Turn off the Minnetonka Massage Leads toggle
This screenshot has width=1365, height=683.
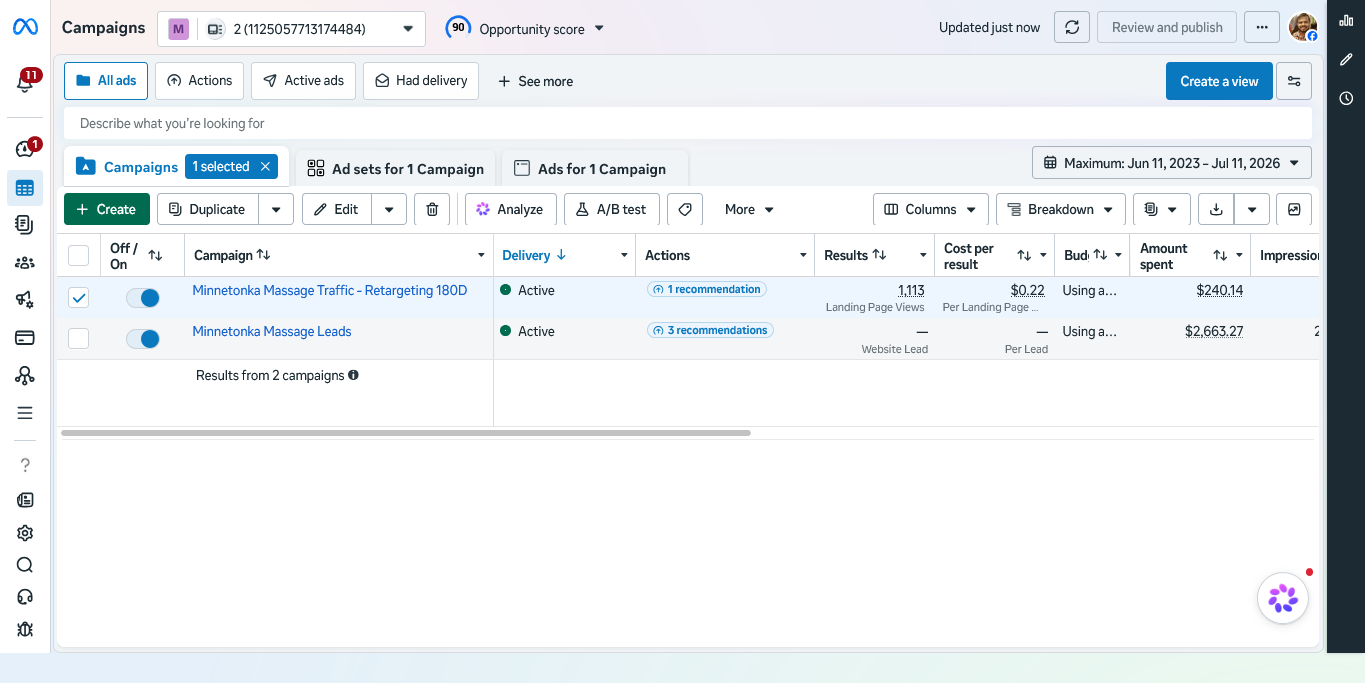(x=143, y=339)
